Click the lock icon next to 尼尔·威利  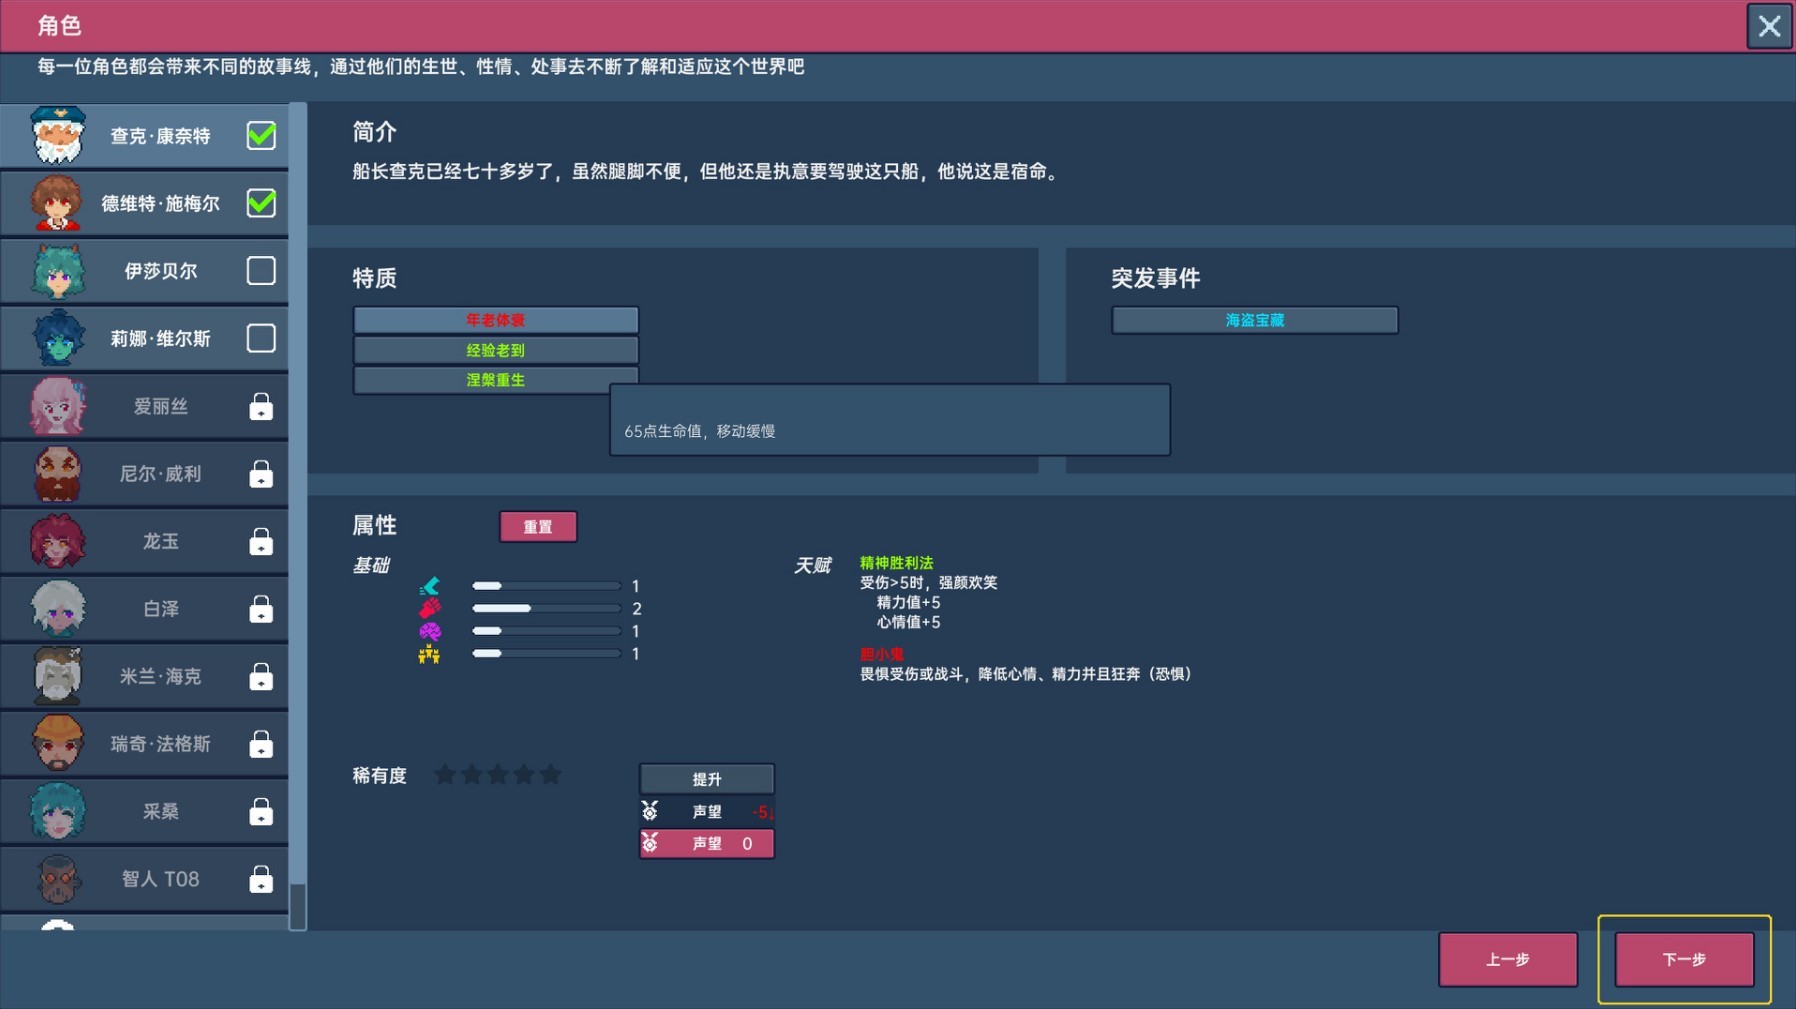(x=261, y=474)
